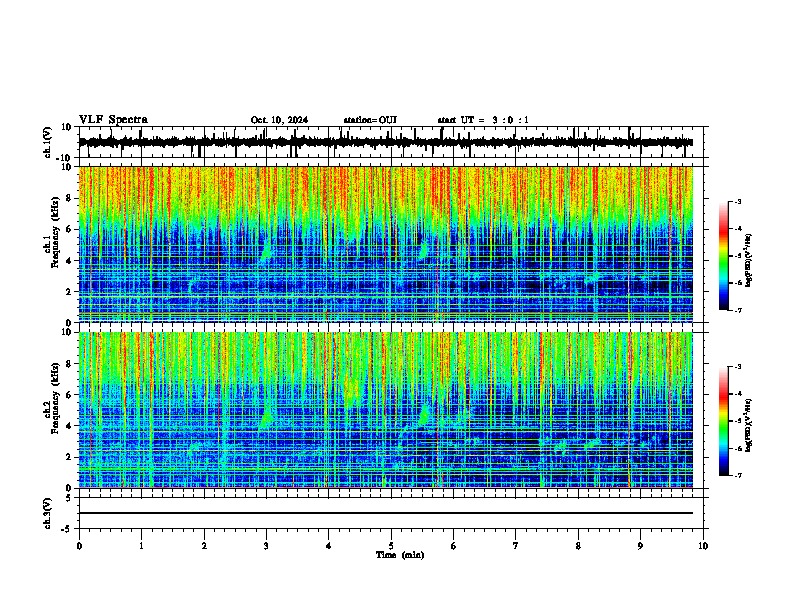The width and height of the screenshot is (792, 612).
Task: Click the '-3' label on ch.2 color bar
Action: pos(738,367)
